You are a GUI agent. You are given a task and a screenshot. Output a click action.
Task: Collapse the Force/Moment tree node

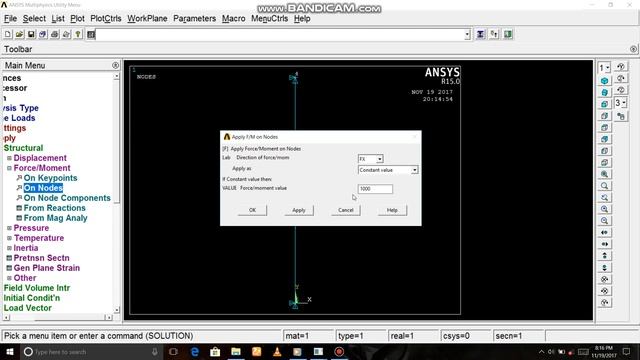(x=9, y=168)
